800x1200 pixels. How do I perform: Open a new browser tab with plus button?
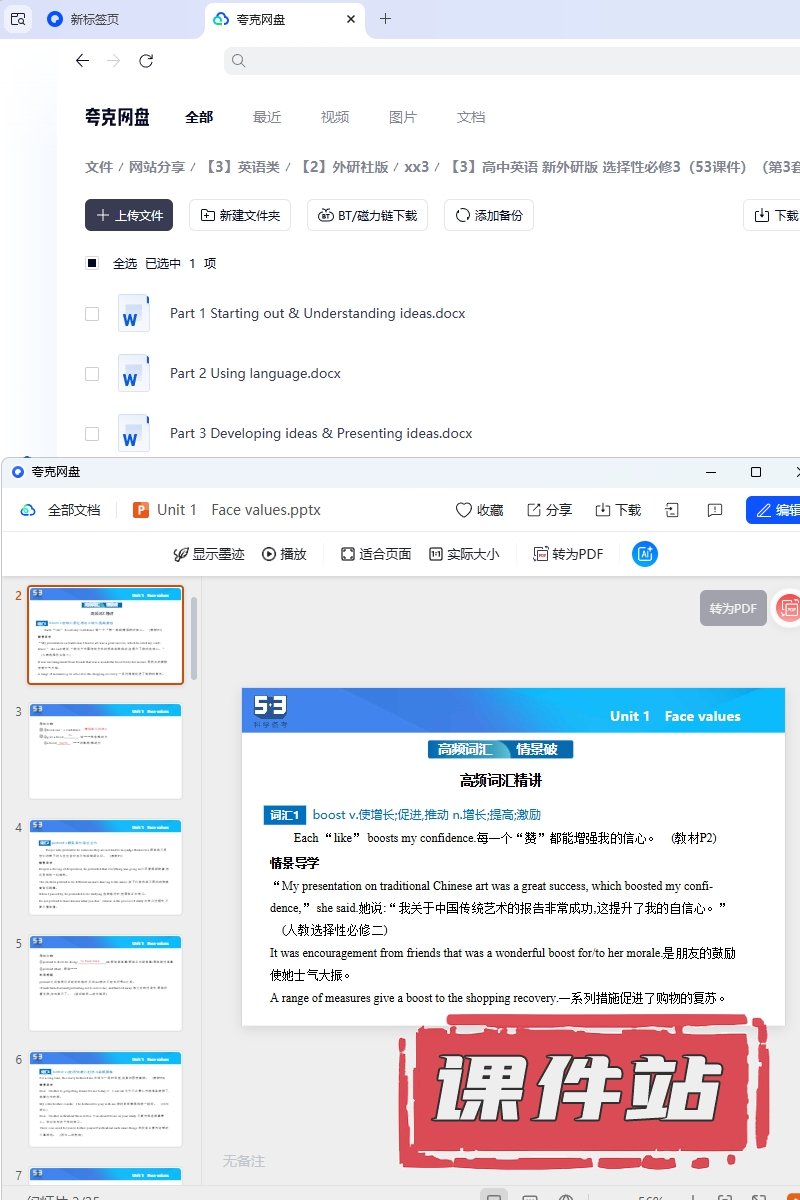coord(386,19)
